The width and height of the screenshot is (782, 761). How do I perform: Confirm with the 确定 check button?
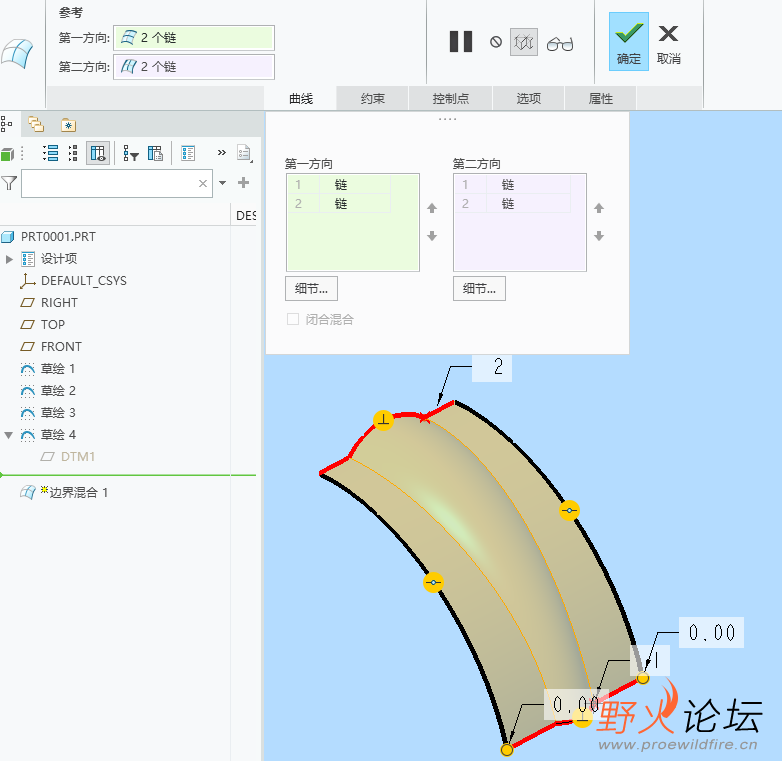click(x=628, y=42)
